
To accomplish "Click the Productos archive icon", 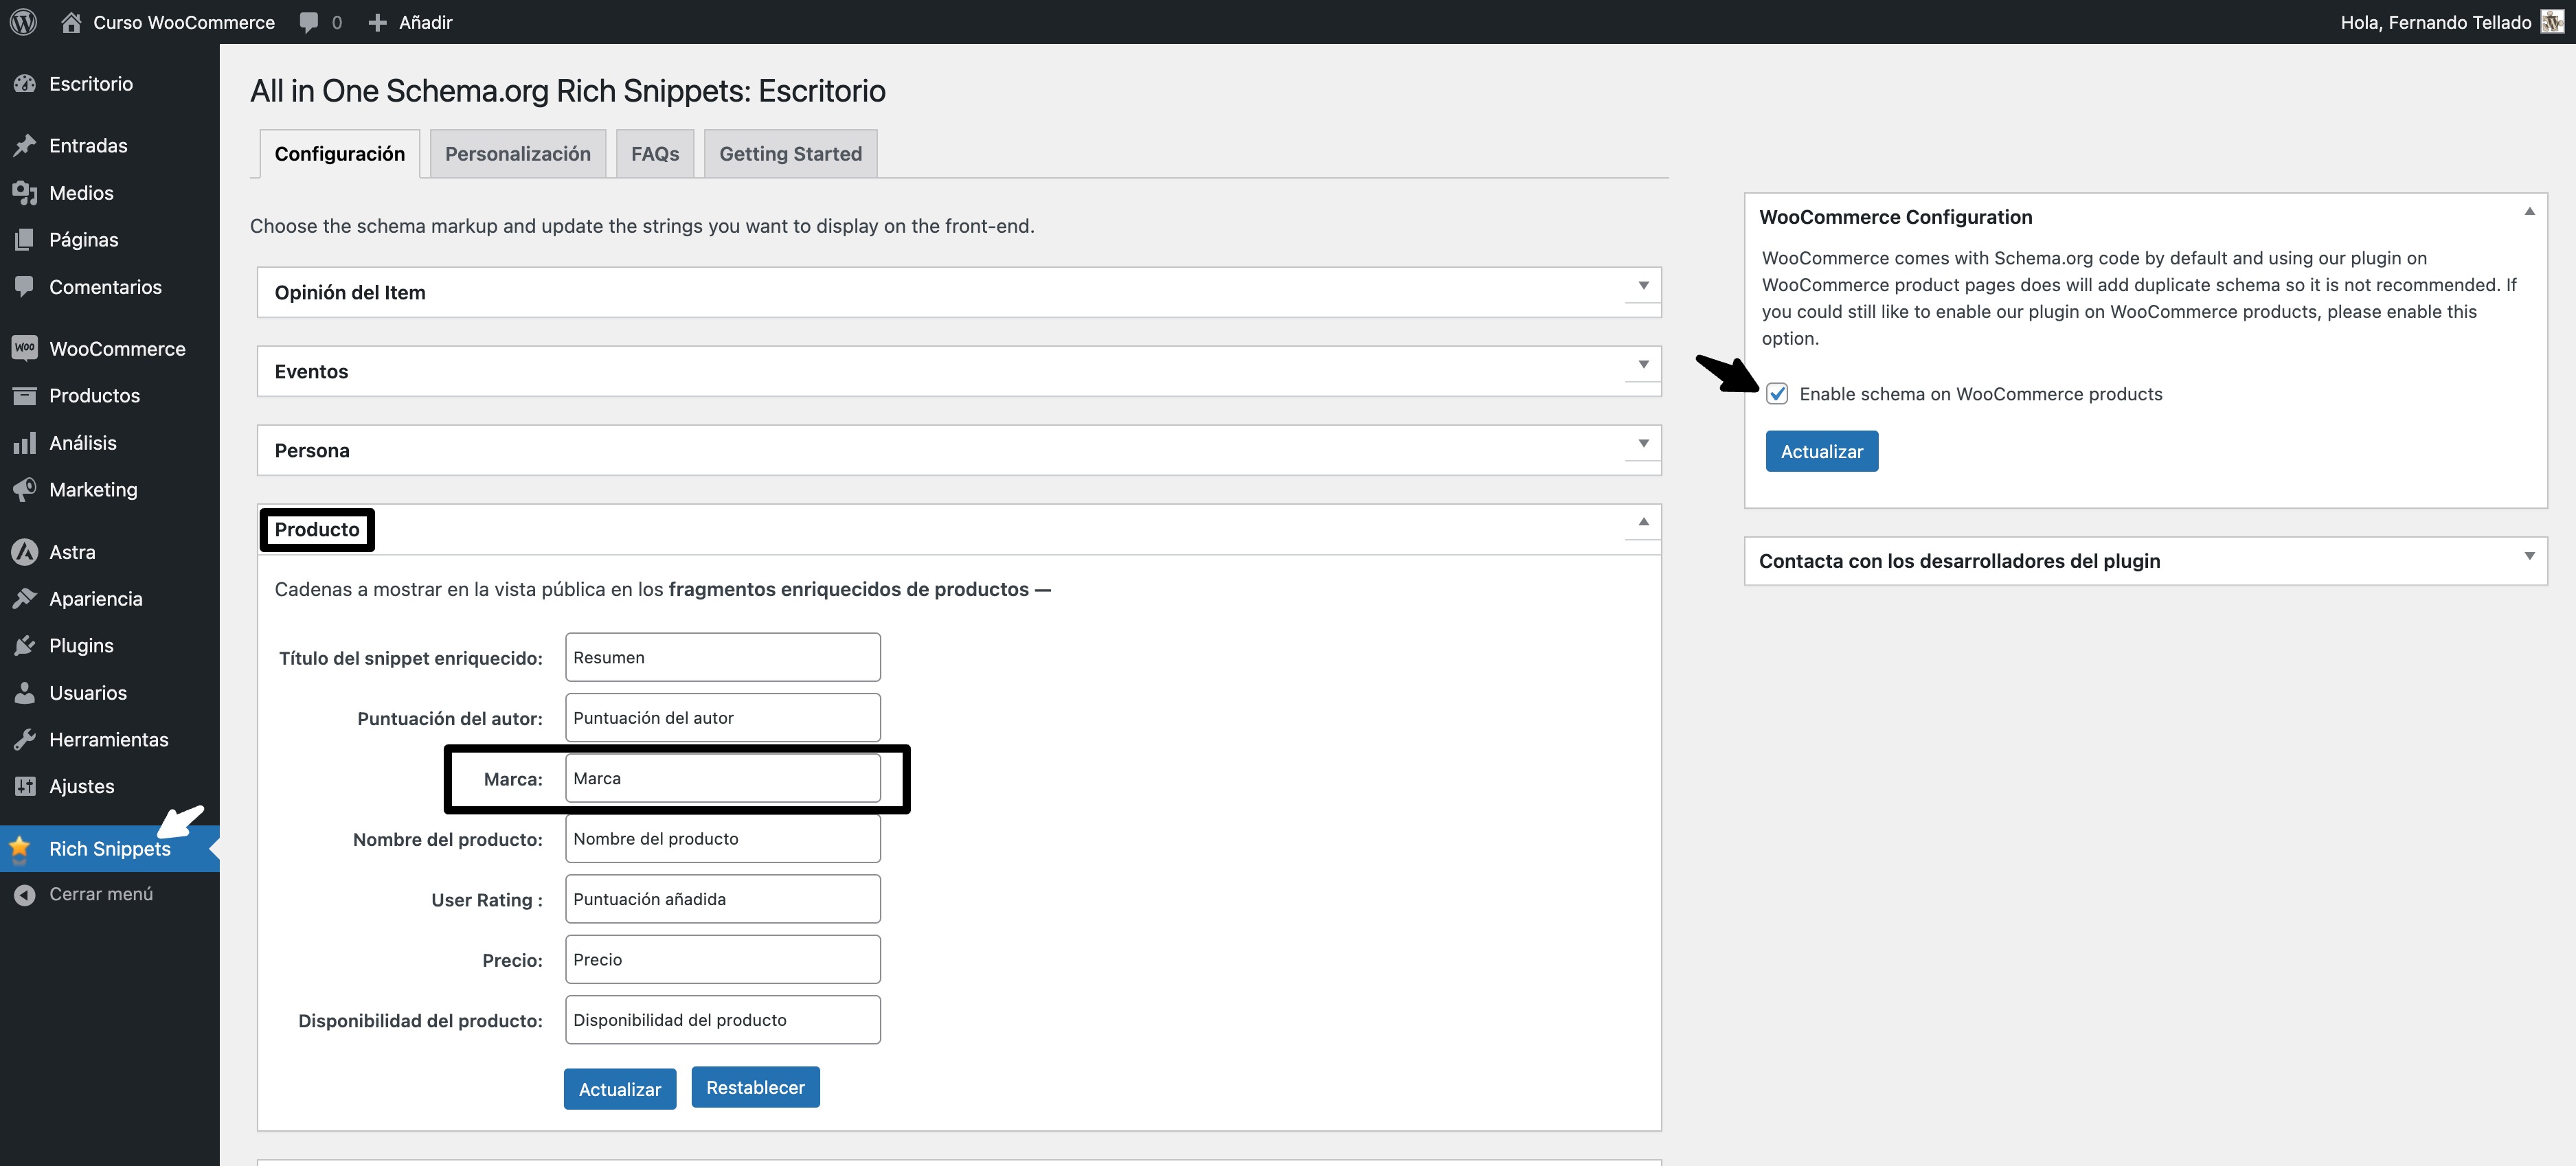I will [x=25, y=396].
